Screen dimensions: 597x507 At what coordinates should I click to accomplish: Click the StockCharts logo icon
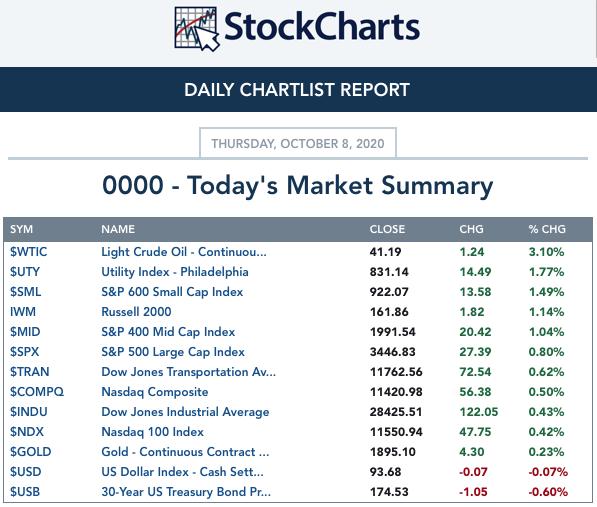tap(197, 29)
